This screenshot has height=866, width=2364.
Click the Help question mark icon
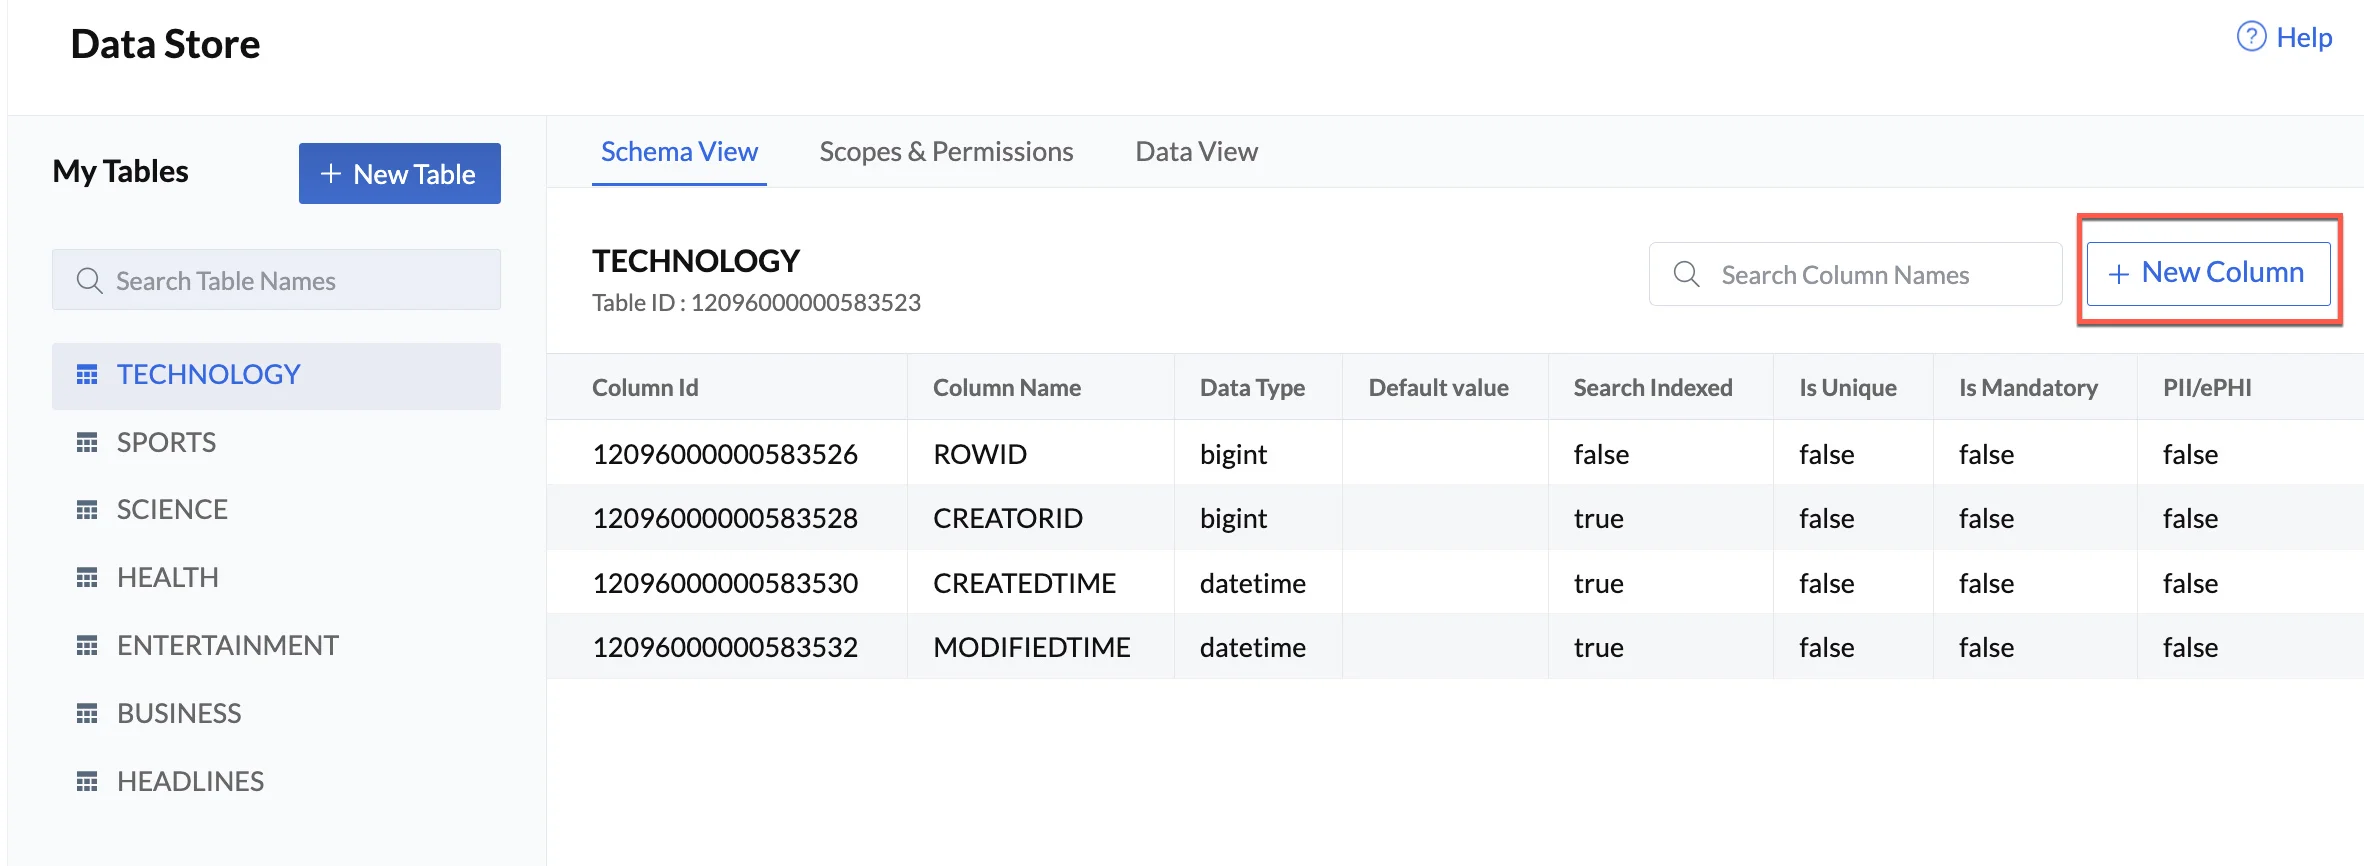tap(2250, 37)
